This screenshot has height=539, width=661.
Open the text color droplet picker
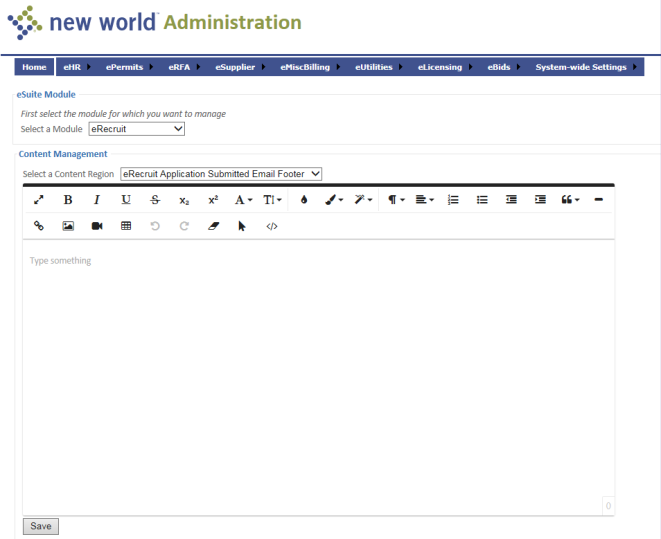304,200
